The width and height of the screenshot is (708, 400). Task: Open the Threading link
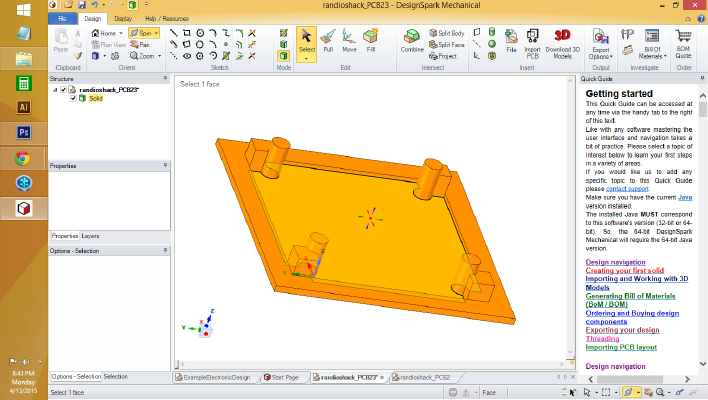click(602, 339)
